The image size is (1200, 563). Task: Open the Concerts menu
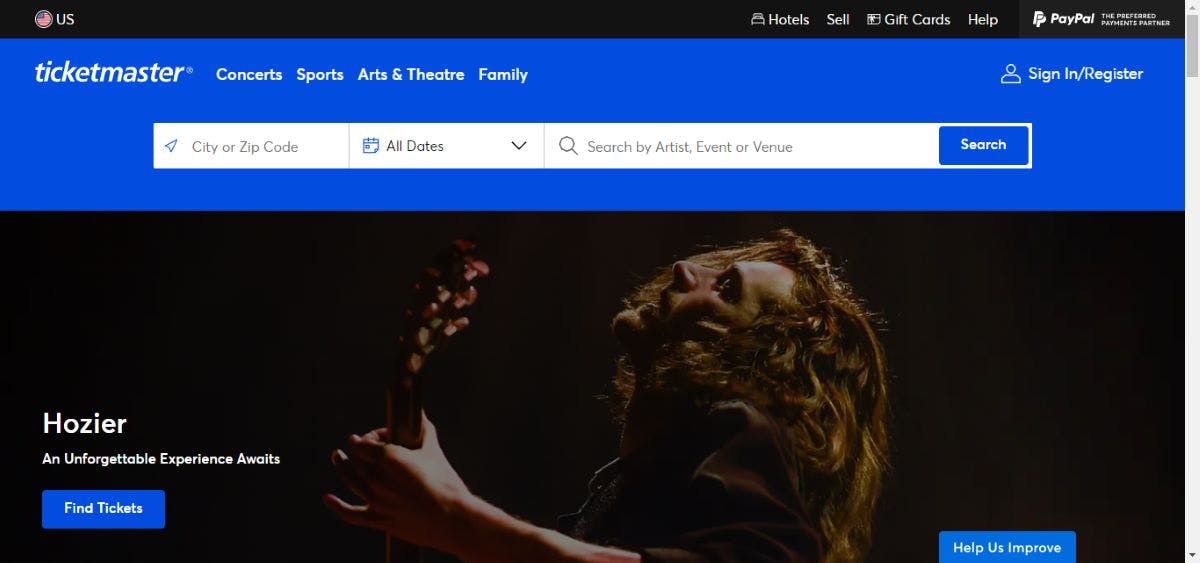click(249, 74)
